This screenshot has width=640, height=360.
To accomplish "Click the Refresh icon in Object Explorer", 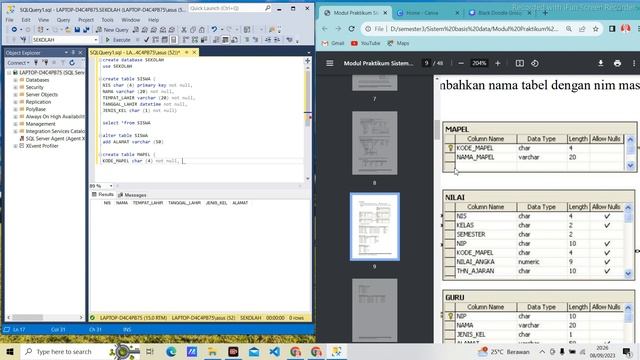I will 72,63.
